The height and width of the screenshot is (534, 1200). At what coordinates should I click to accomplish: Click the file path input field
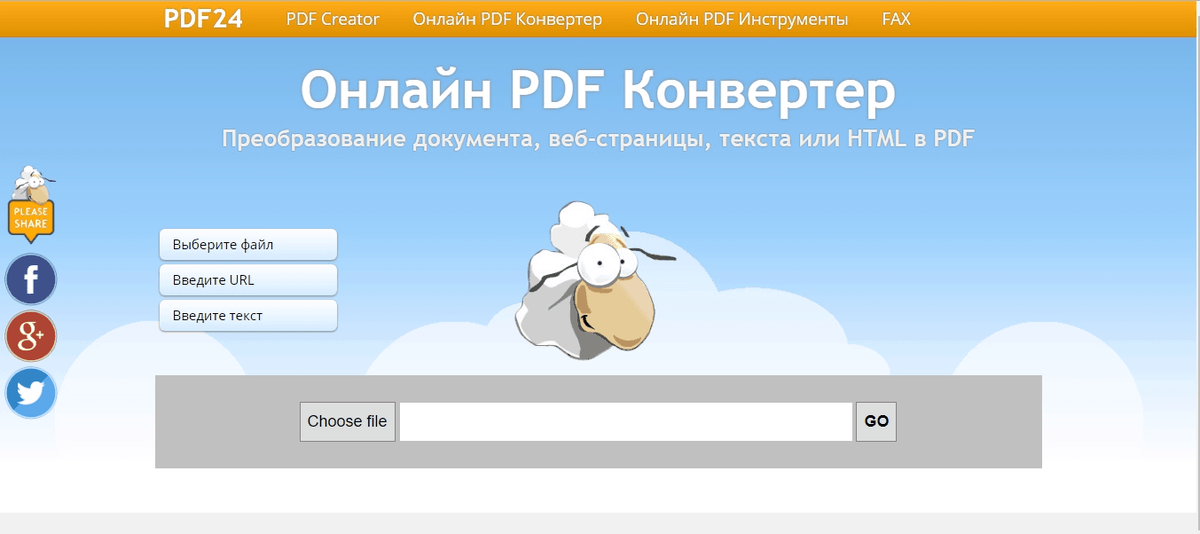626,421
